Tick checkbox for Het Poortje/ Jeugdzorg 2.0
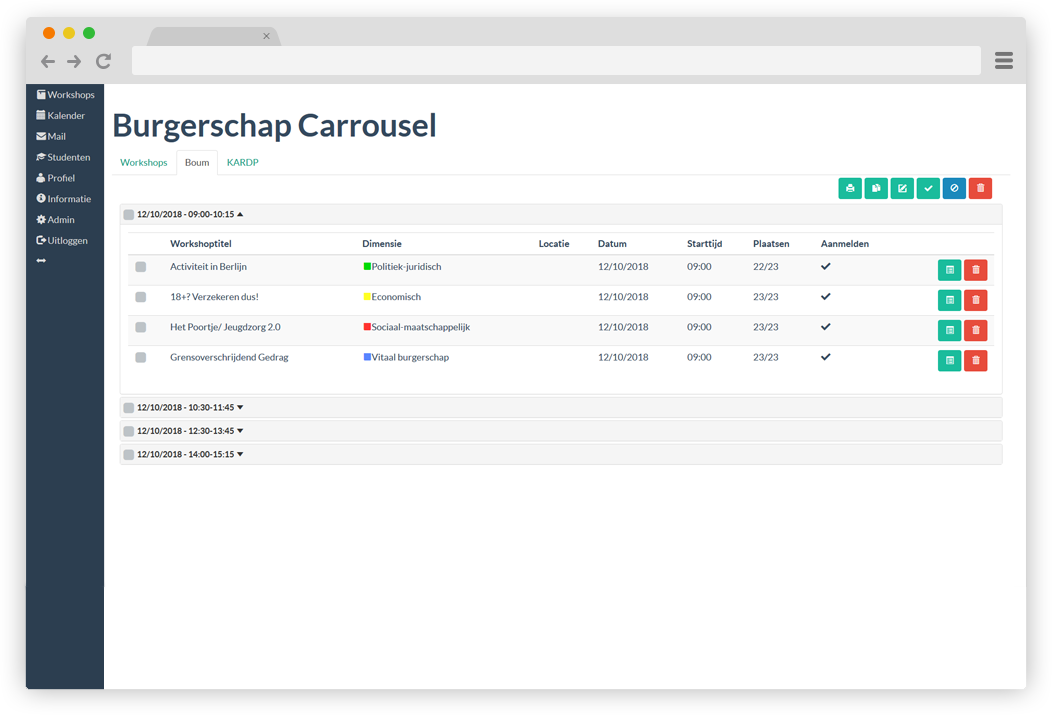Screen dimensions: 1052x715 (141, 327)
